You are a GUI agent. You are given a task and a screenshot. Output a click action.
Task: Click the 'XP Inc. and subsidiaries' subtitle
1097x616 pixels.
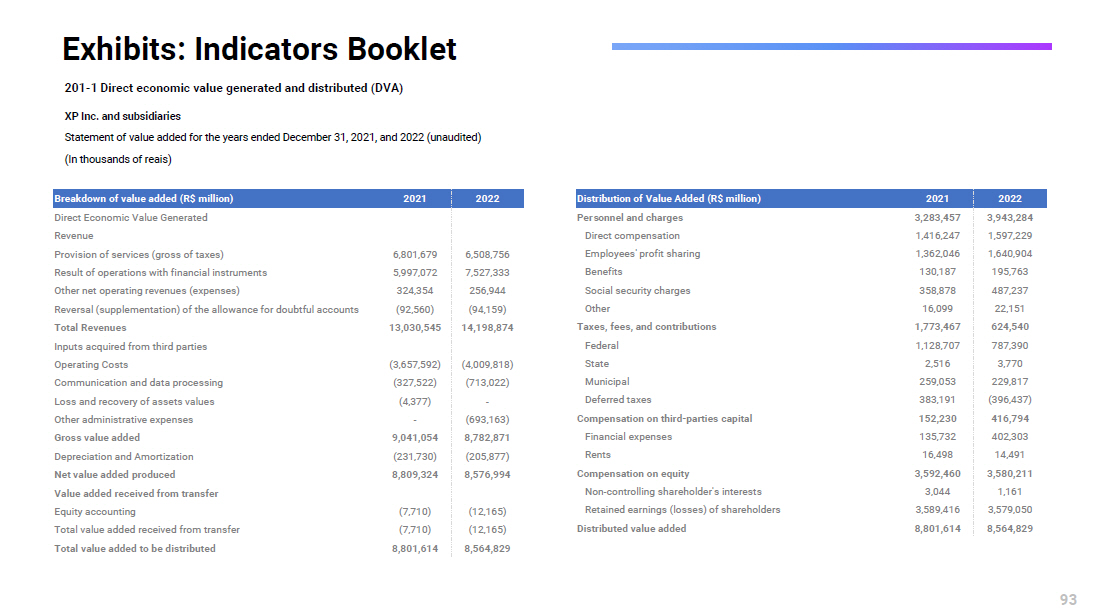(123, 116)
